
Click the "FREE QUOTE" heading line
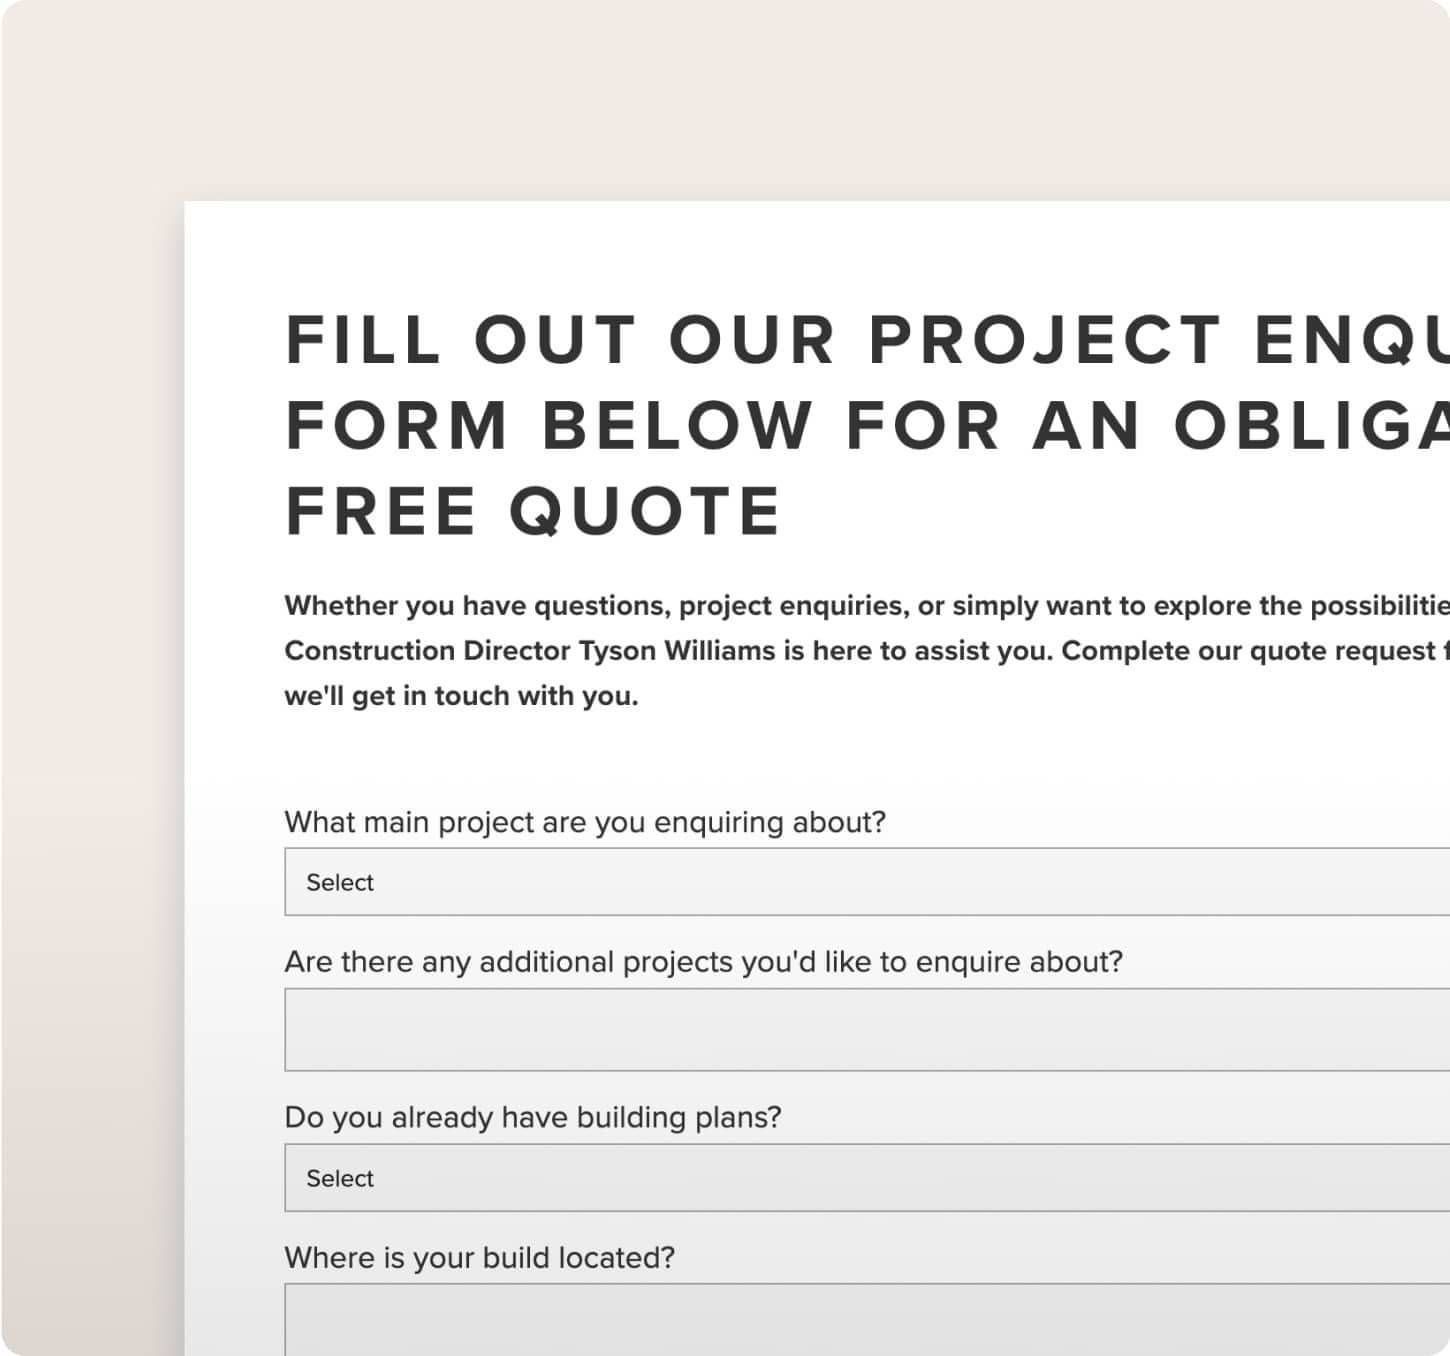(533, 512)
